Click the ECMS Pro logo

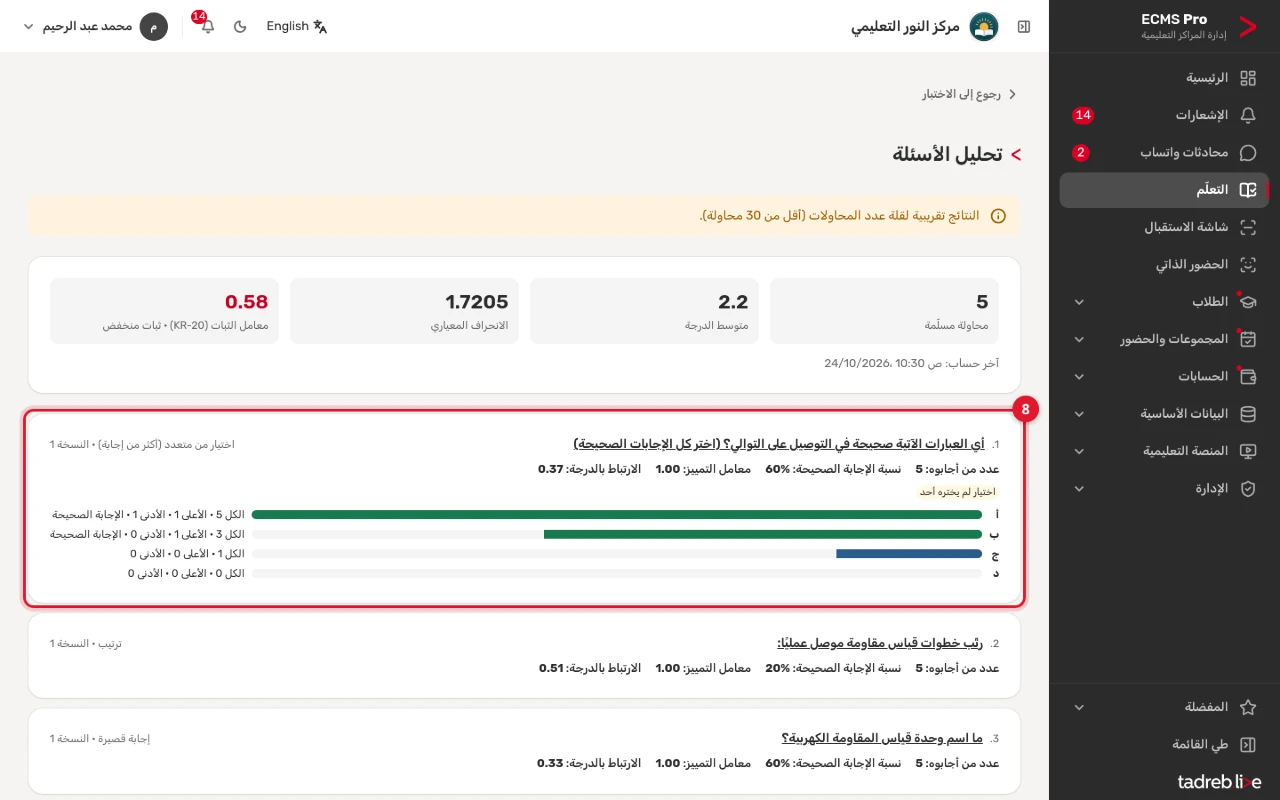tap(1248, 27)
